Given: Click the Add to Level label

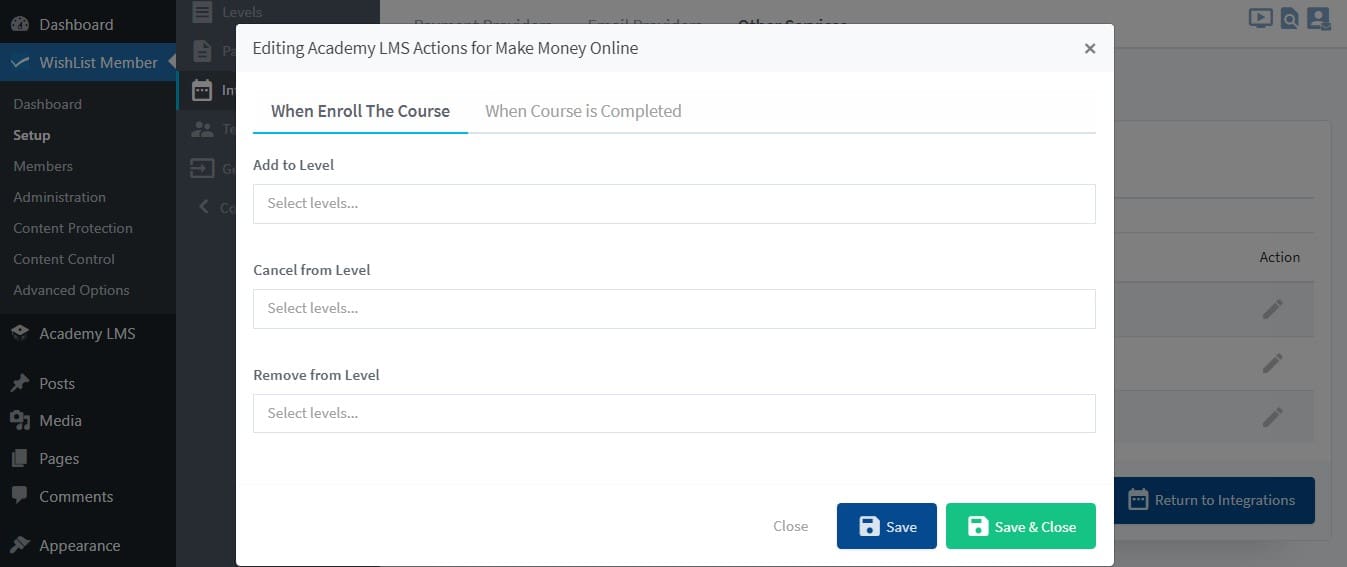Looking at the screenshot, I should 293,165.
